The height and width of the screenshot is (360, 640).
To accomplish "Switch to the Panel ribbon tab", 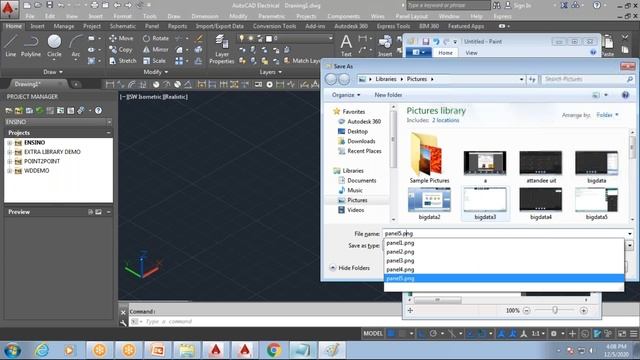I will pos(152,26).
